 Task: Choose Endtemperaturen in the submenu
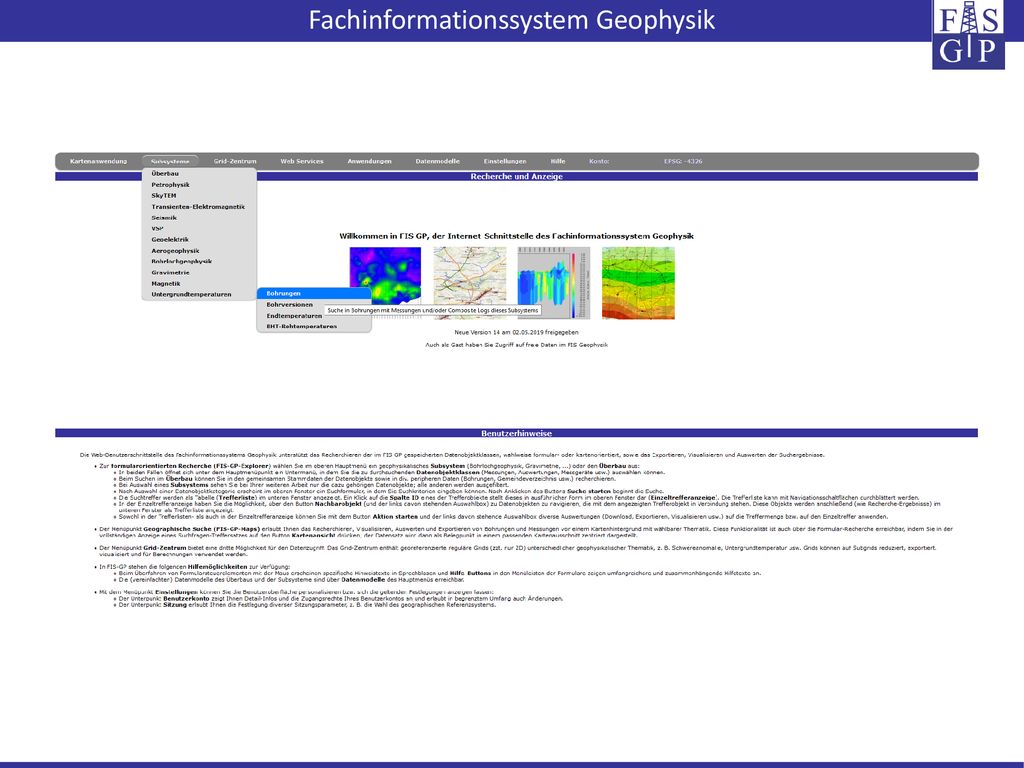294,315
